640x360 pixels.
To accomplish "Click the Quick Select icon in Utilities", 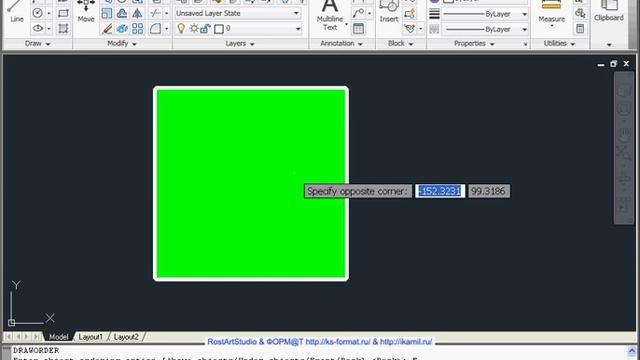I will click(580, 13).
